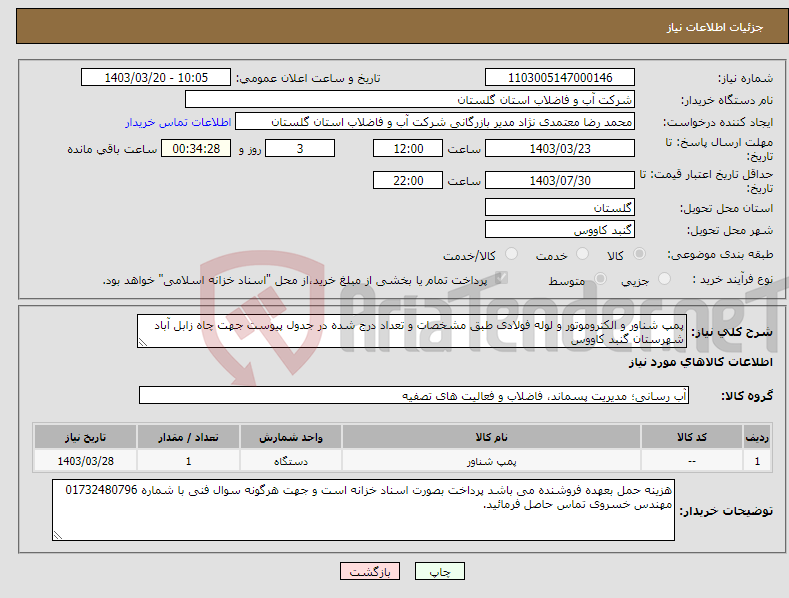Click the announcement date field 1403/03/20 - 10:05
The height and width of the screenshot is (598, 789).
point(156,78)
